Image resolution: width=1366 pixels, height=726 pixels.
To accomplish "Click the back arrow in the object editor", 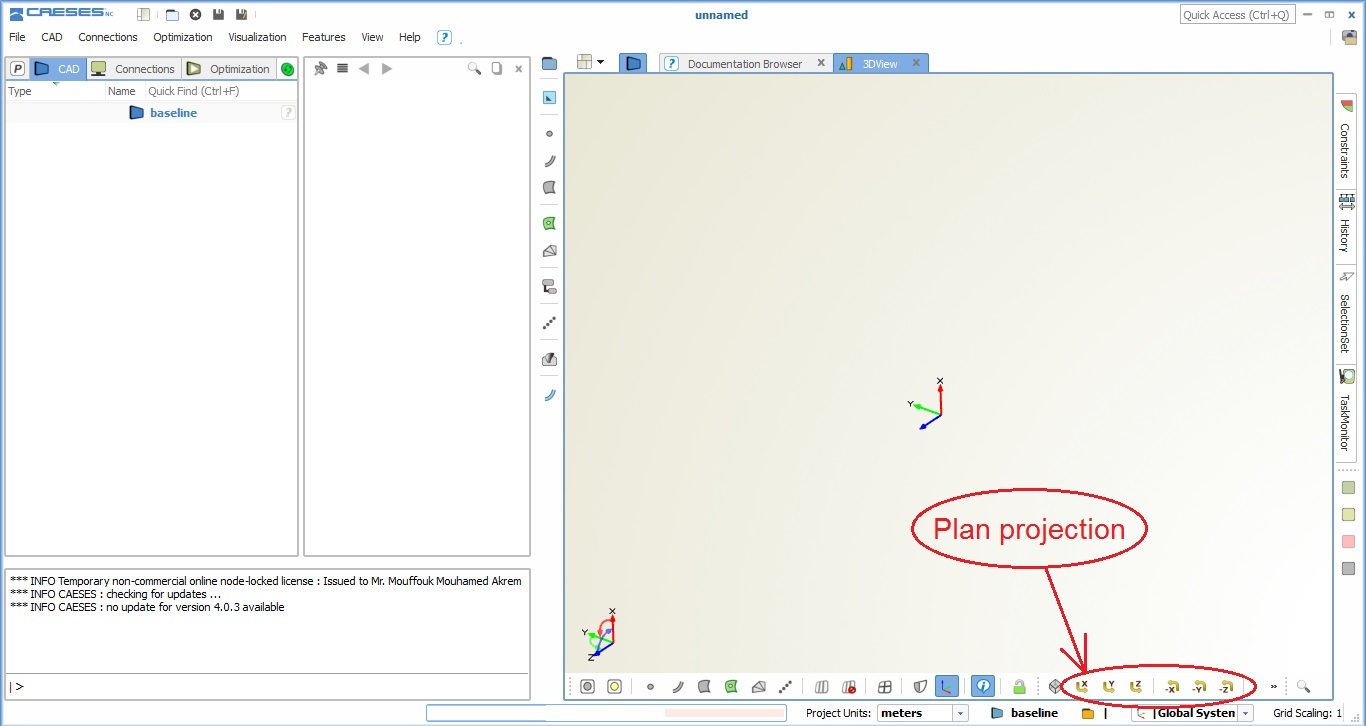I will pos(364,69).
